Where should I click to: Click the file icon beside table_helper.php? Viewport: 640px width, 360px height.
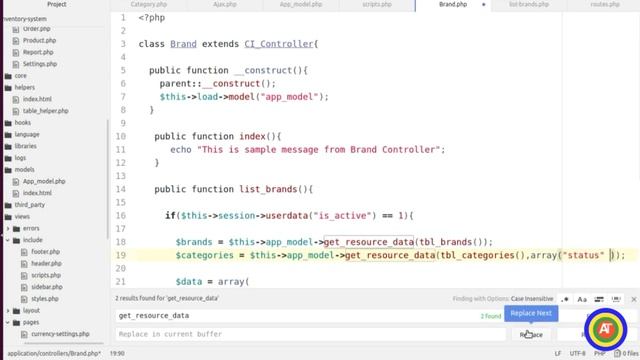tap(16, 111)
